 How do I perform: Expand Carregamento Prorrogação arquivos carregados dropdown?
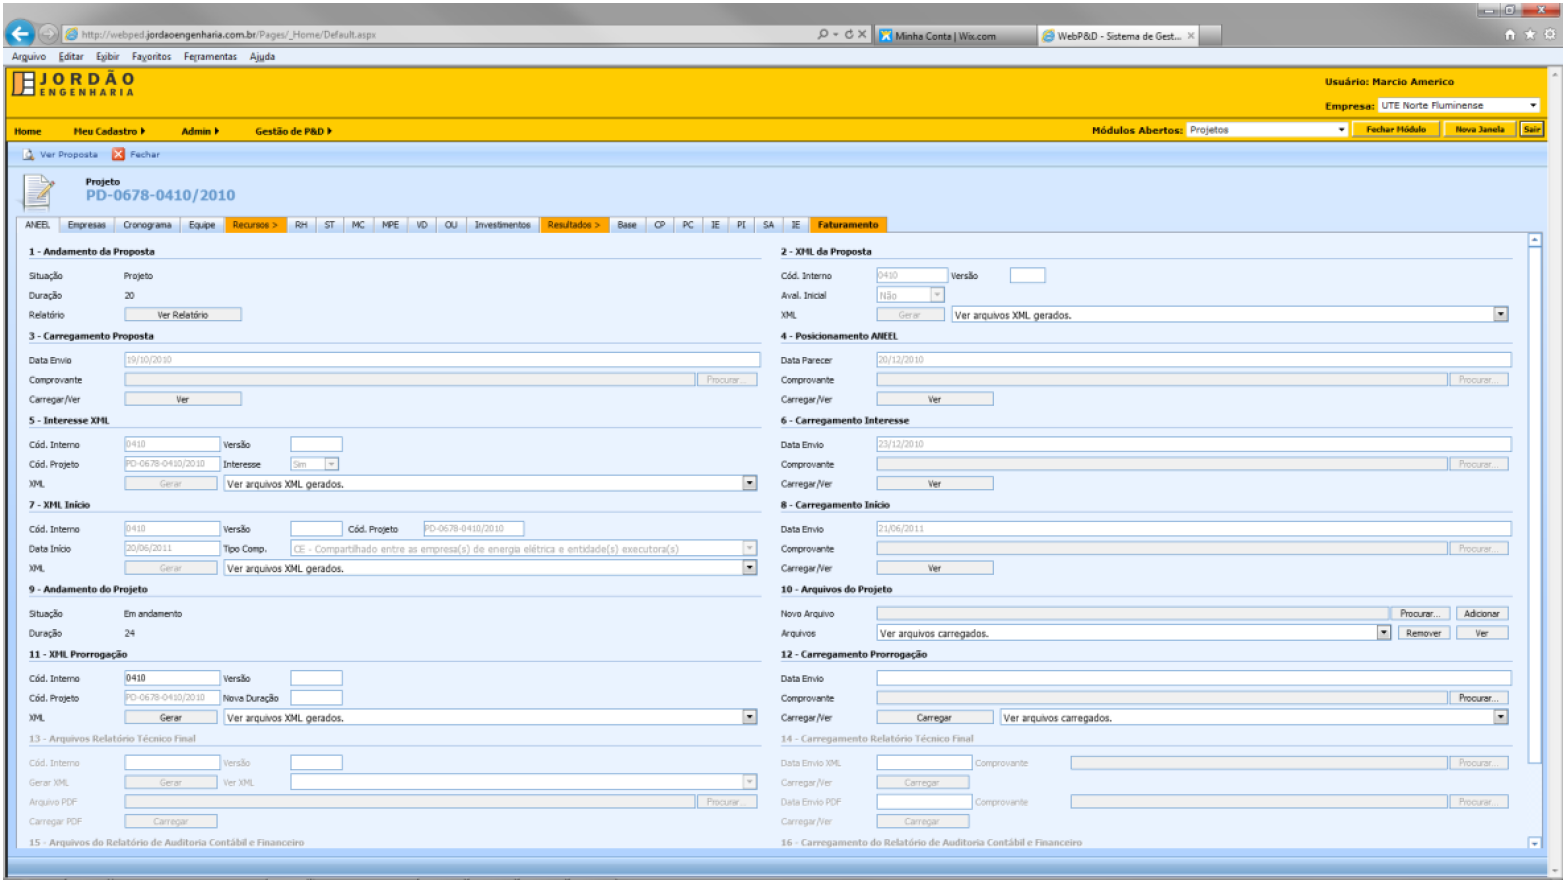tap(1500, 718)
